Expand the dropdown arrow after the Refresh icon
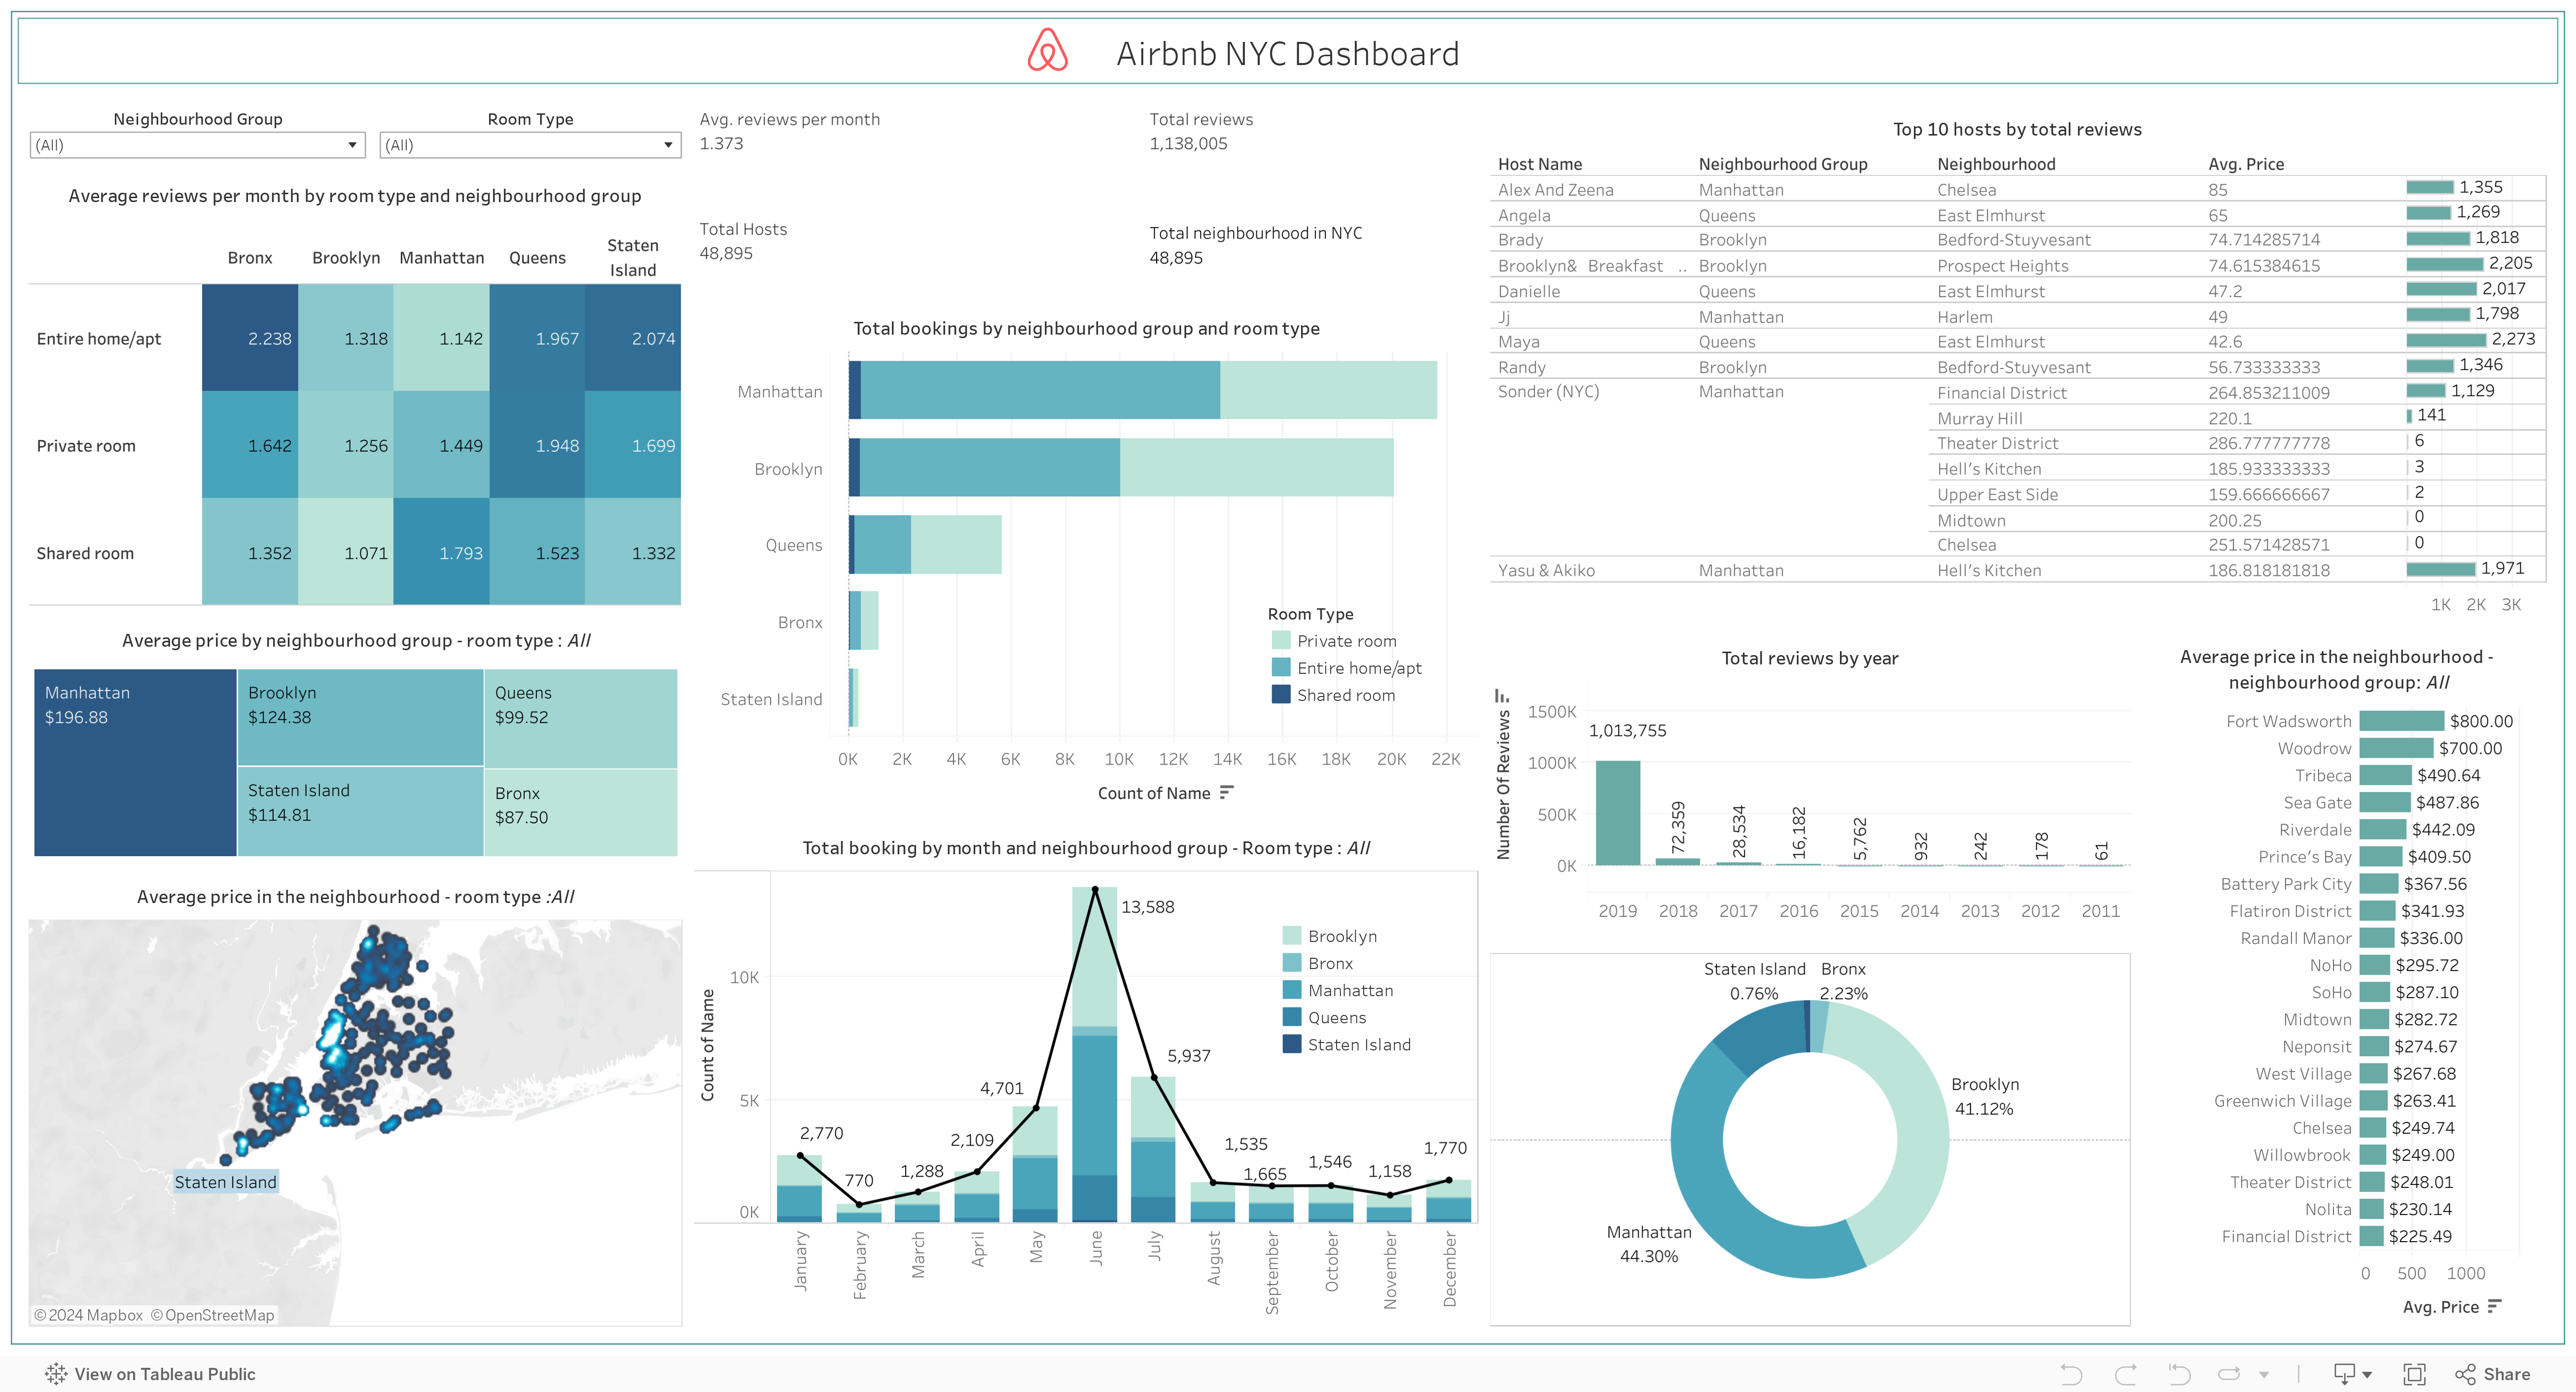The image size is (2576, 1392). (x=2264, y=1375)
